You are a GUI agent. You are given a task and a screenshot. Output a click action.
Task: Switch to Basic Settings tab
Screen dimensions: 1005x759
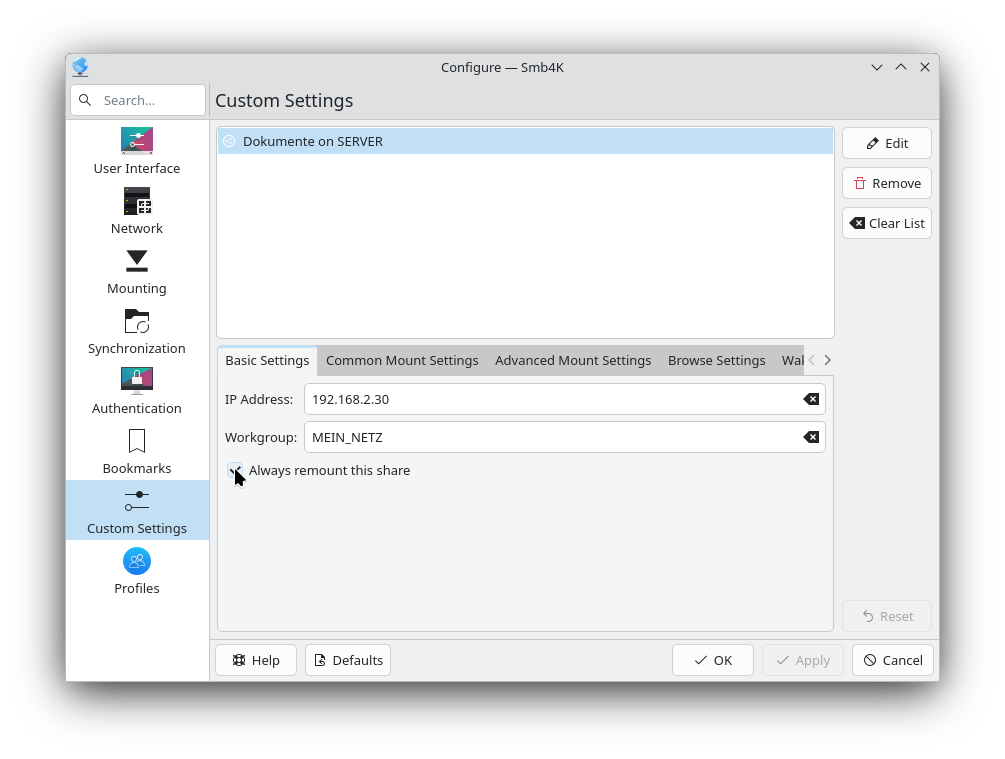267,360
